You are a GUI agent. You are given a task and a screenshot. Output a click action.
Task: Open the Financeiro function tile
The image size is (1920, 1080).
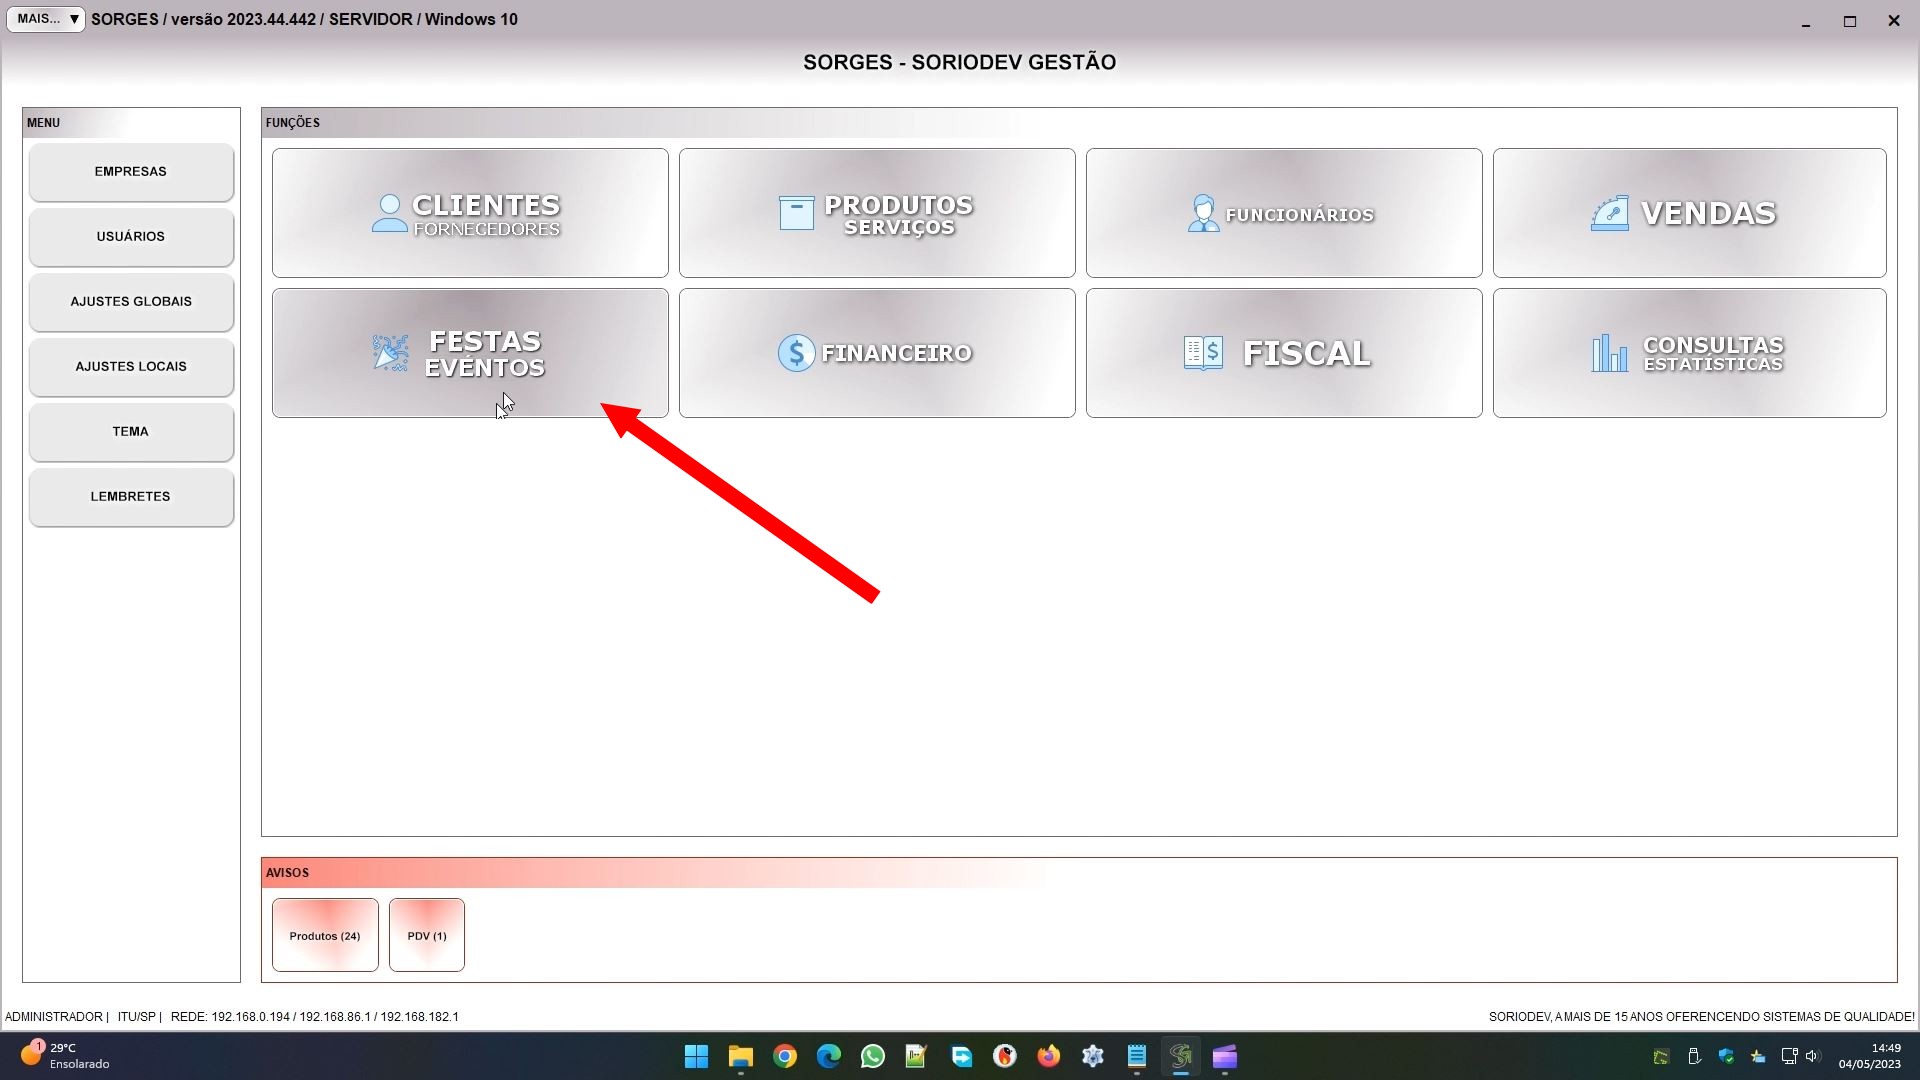point(877,353)
